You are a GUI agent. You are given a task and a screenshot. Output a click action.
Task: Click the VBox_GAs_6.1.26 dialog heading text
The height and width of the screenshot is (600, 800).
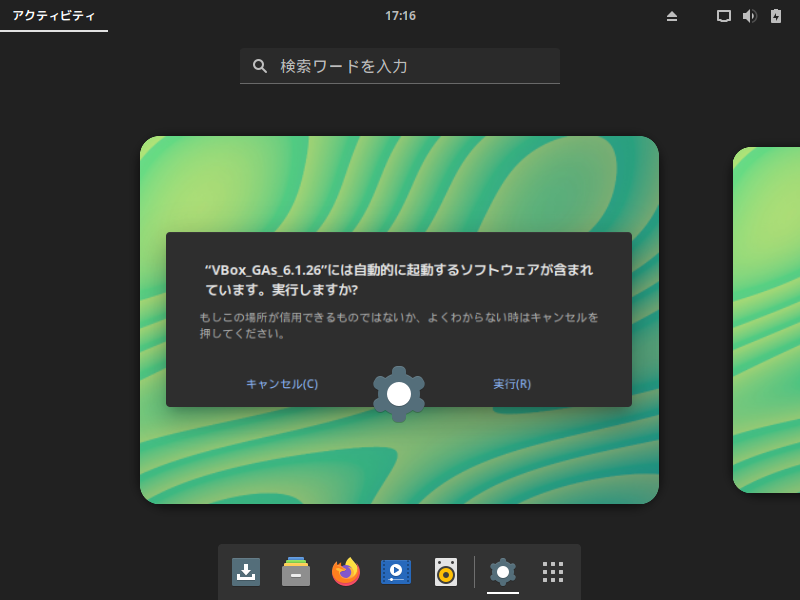tap(399, 280)
